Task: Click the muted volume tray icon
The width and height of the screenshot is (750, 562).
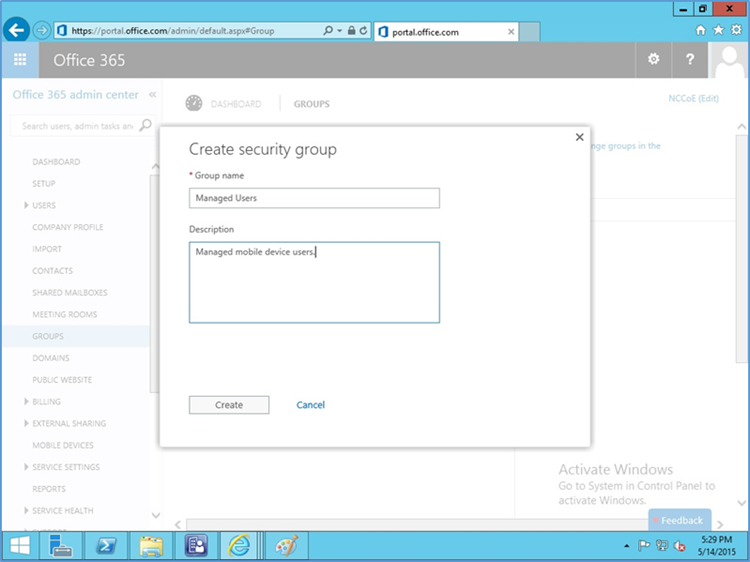Action: coord(679,546)
